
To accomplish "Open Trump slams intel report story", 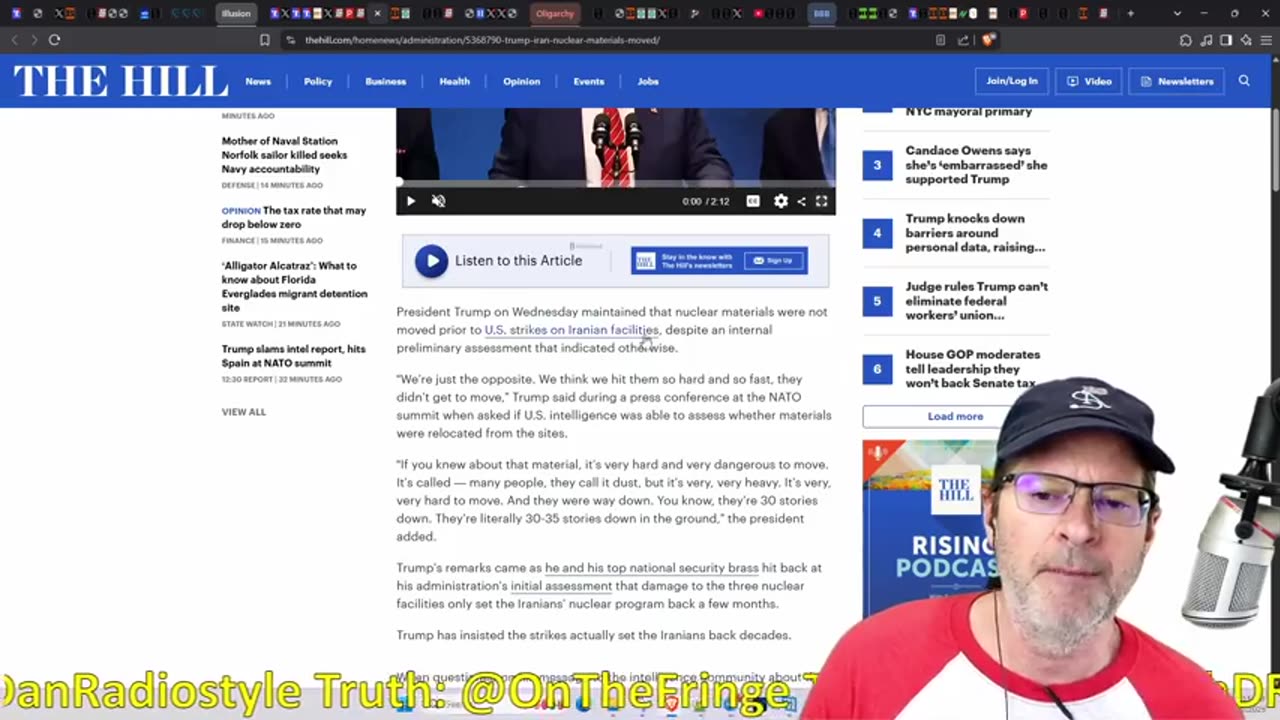I will pos(293,356).
